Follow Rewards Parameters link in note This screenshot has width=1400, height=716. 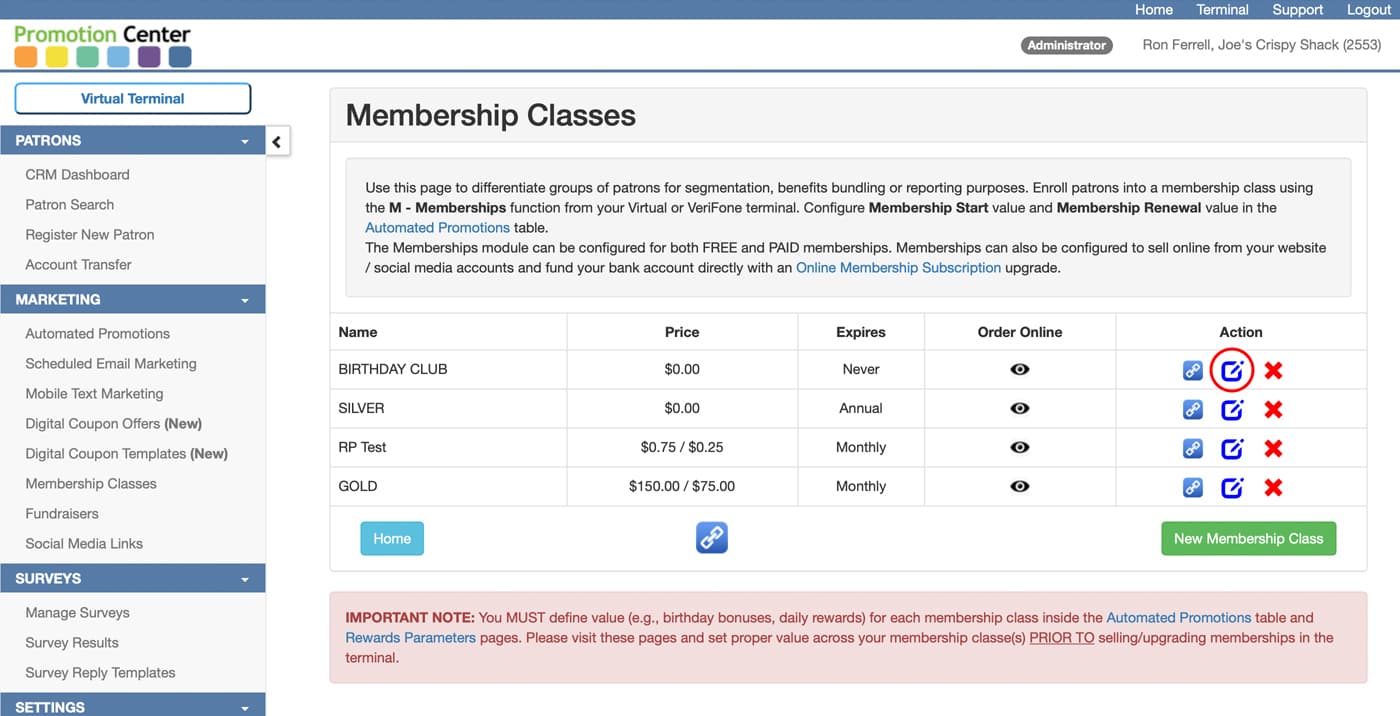click(410, 637)
